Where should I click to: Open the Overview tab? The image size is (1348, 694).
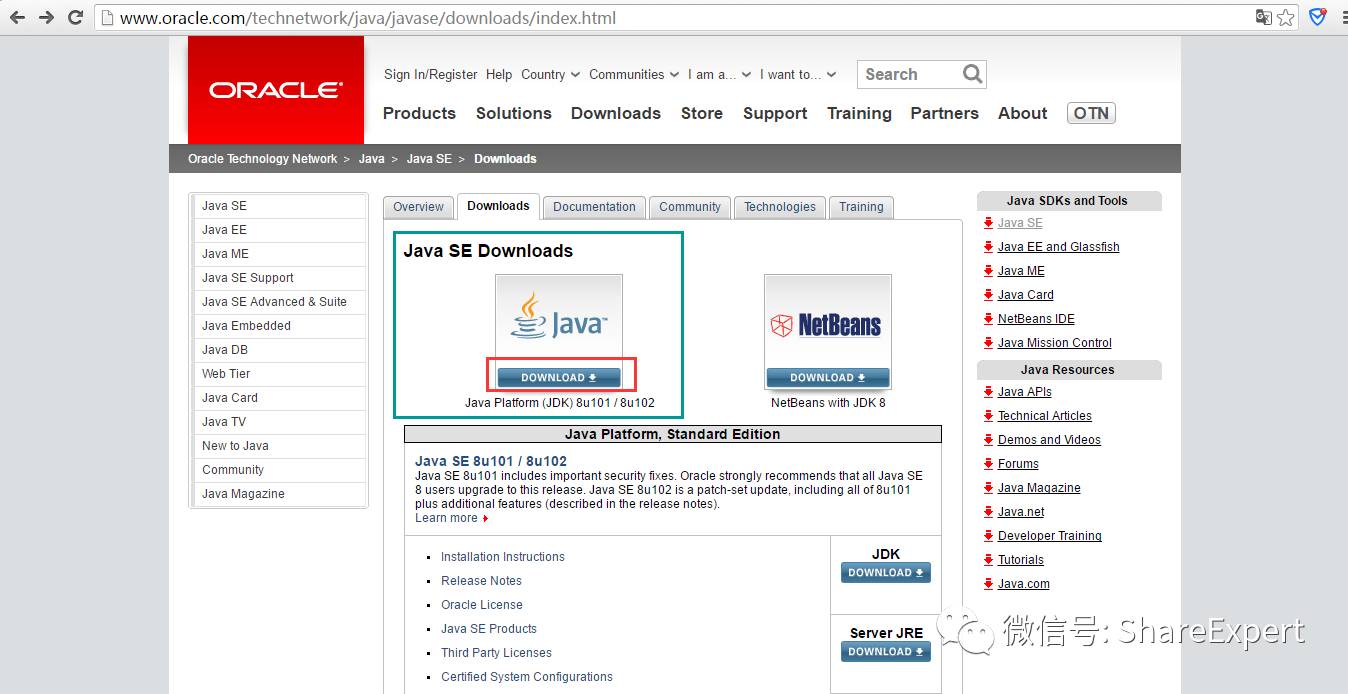point(418,207)
